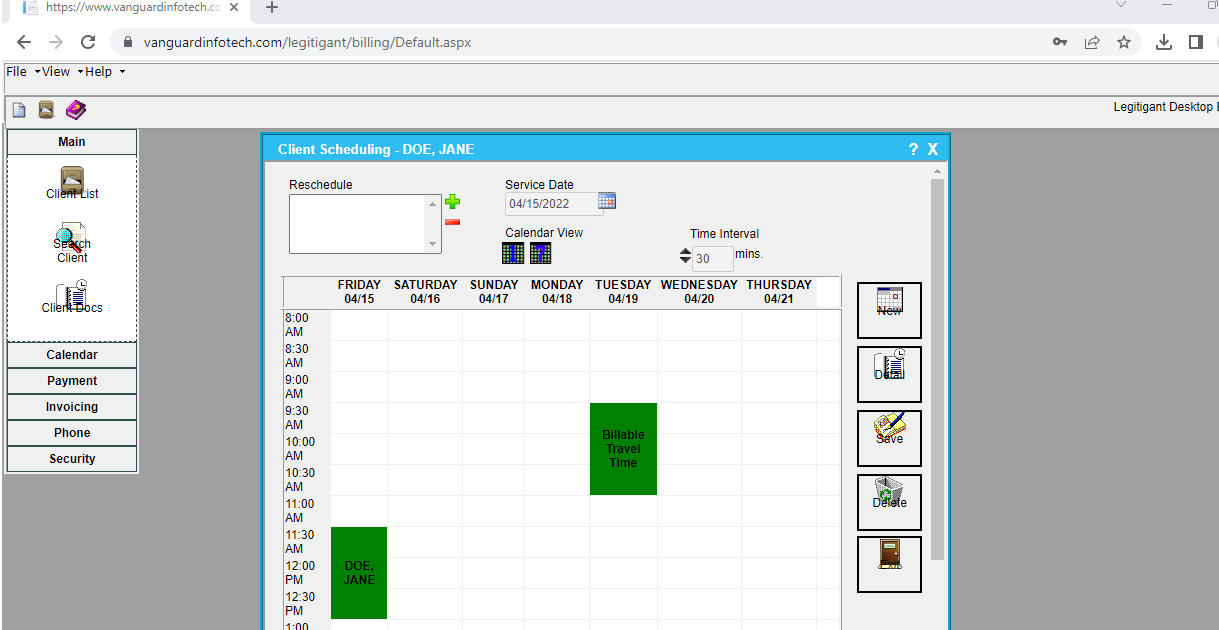Open the scheduling help question mark
Viewport: 1219px width, 630px height.
913,149
